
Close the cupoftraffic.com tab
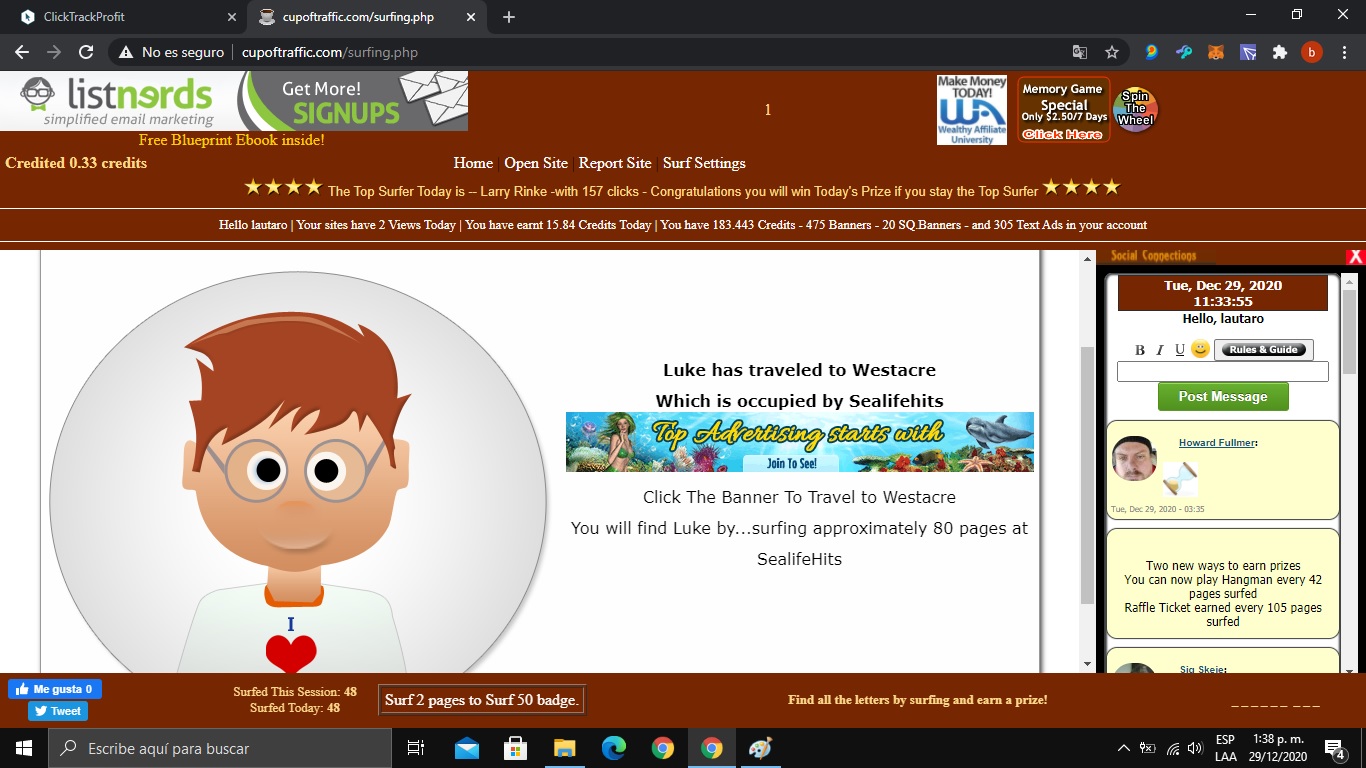(470, 17)
